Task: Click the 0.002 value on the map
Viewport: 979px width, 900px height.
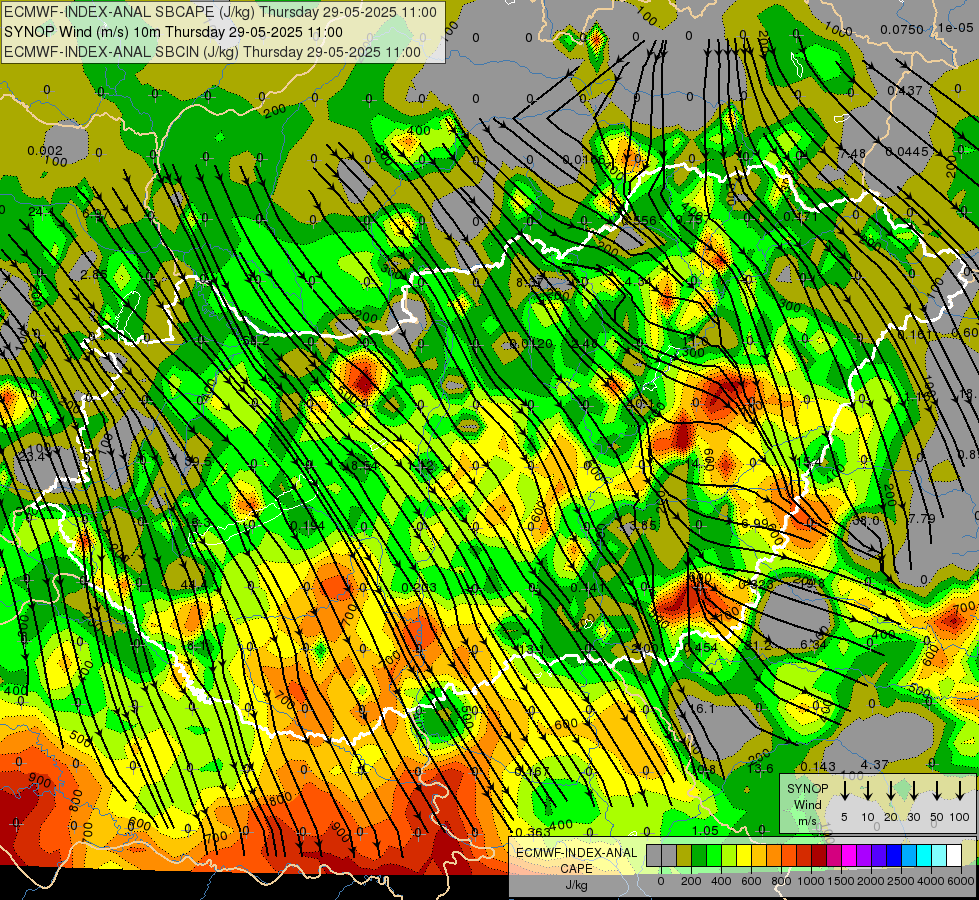Action: pyautogui.click(x=45, y=151)
